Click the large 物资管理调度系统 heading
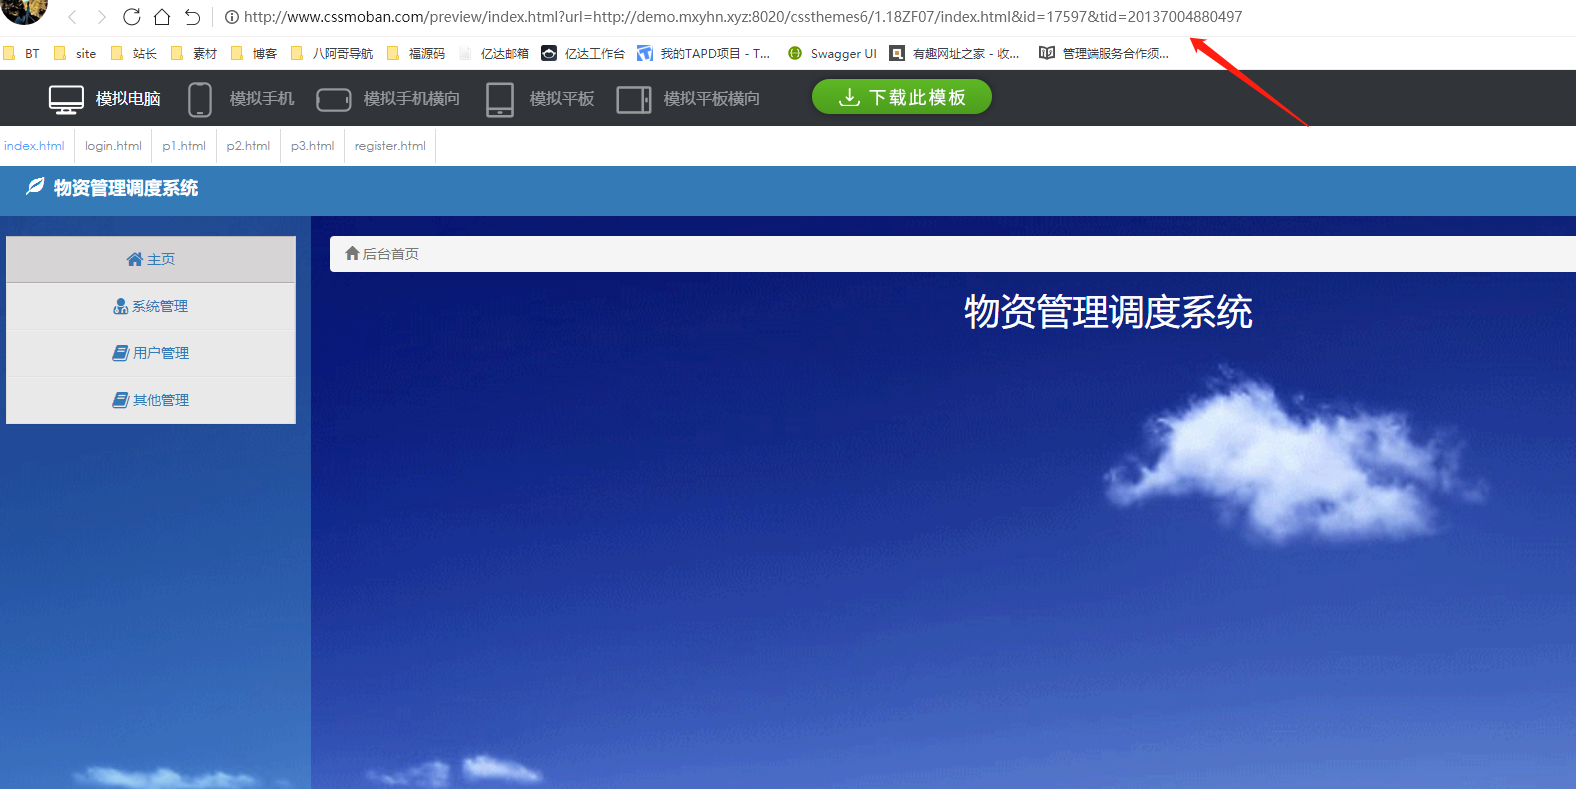 click(x=1108, y=312)
